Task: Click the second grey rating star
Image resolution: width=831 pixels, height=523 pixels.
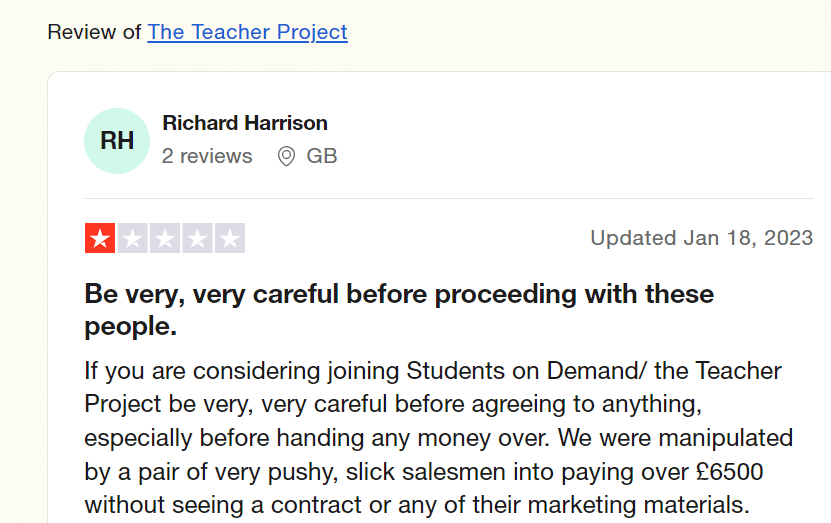Action: tap(132, 238)
